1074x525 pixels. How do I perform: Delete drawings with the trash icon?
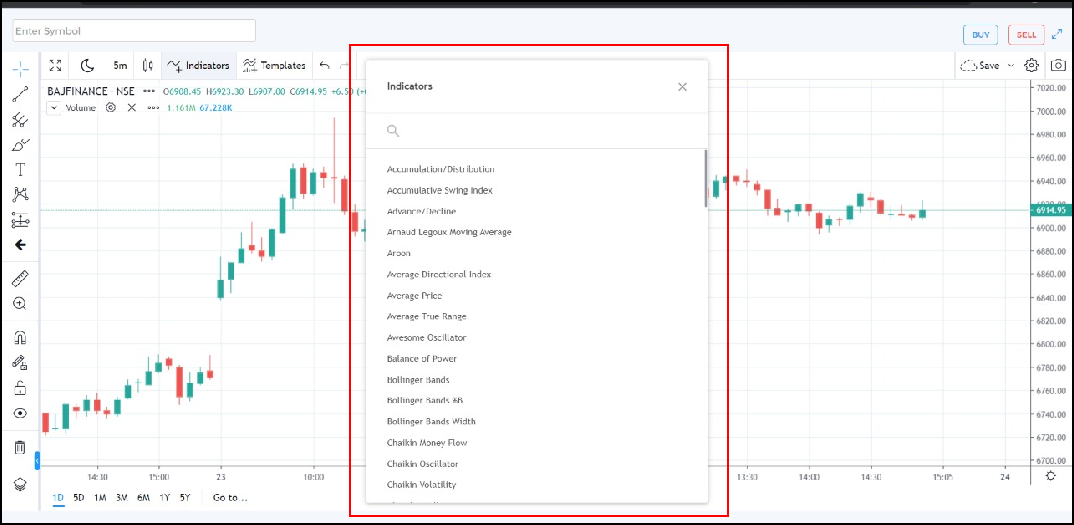point(20,447)
